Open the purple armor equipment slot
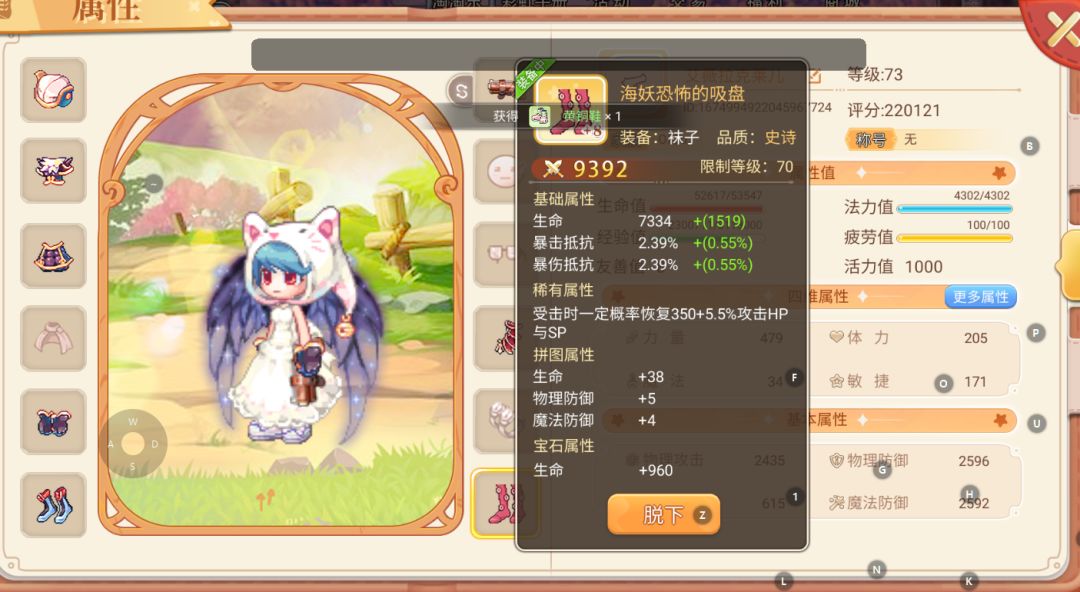 click(53, 256)
